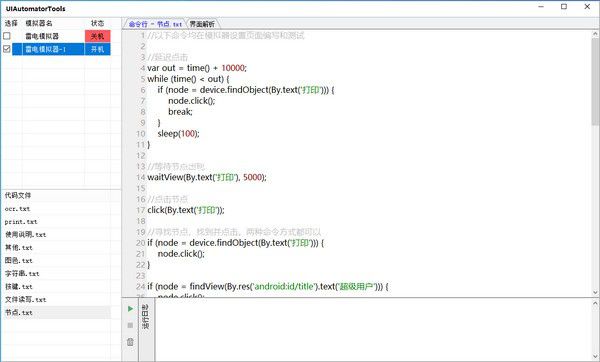This screenshot has width=600, height=362.
Task: Click the blue 开机 status cell
Action: point(98,49)
